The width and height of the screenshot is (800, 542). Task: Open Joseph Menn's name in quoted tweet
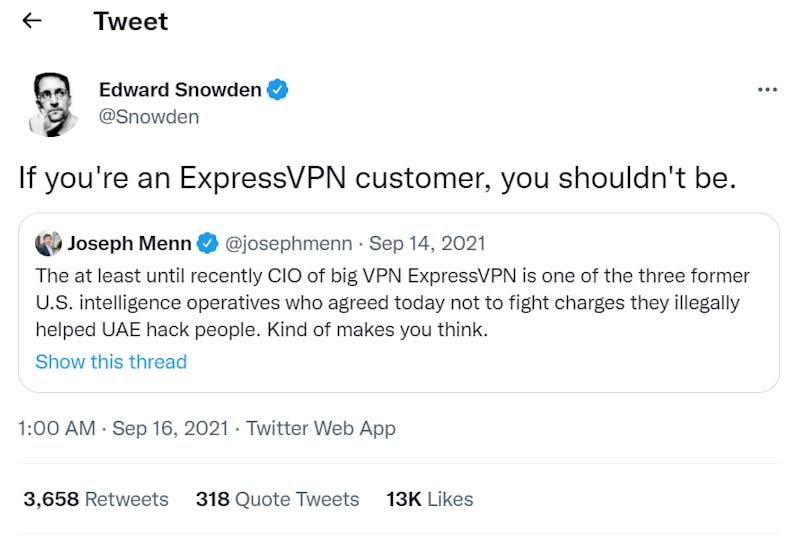[130, 243]
